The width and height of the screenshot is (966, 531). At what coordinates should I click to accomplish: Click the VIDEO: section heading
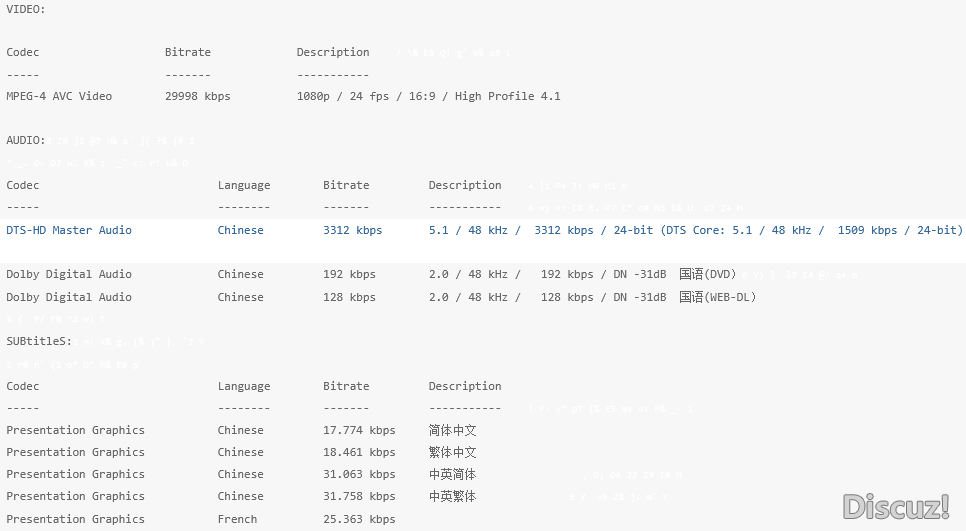[x=26, y=9]
